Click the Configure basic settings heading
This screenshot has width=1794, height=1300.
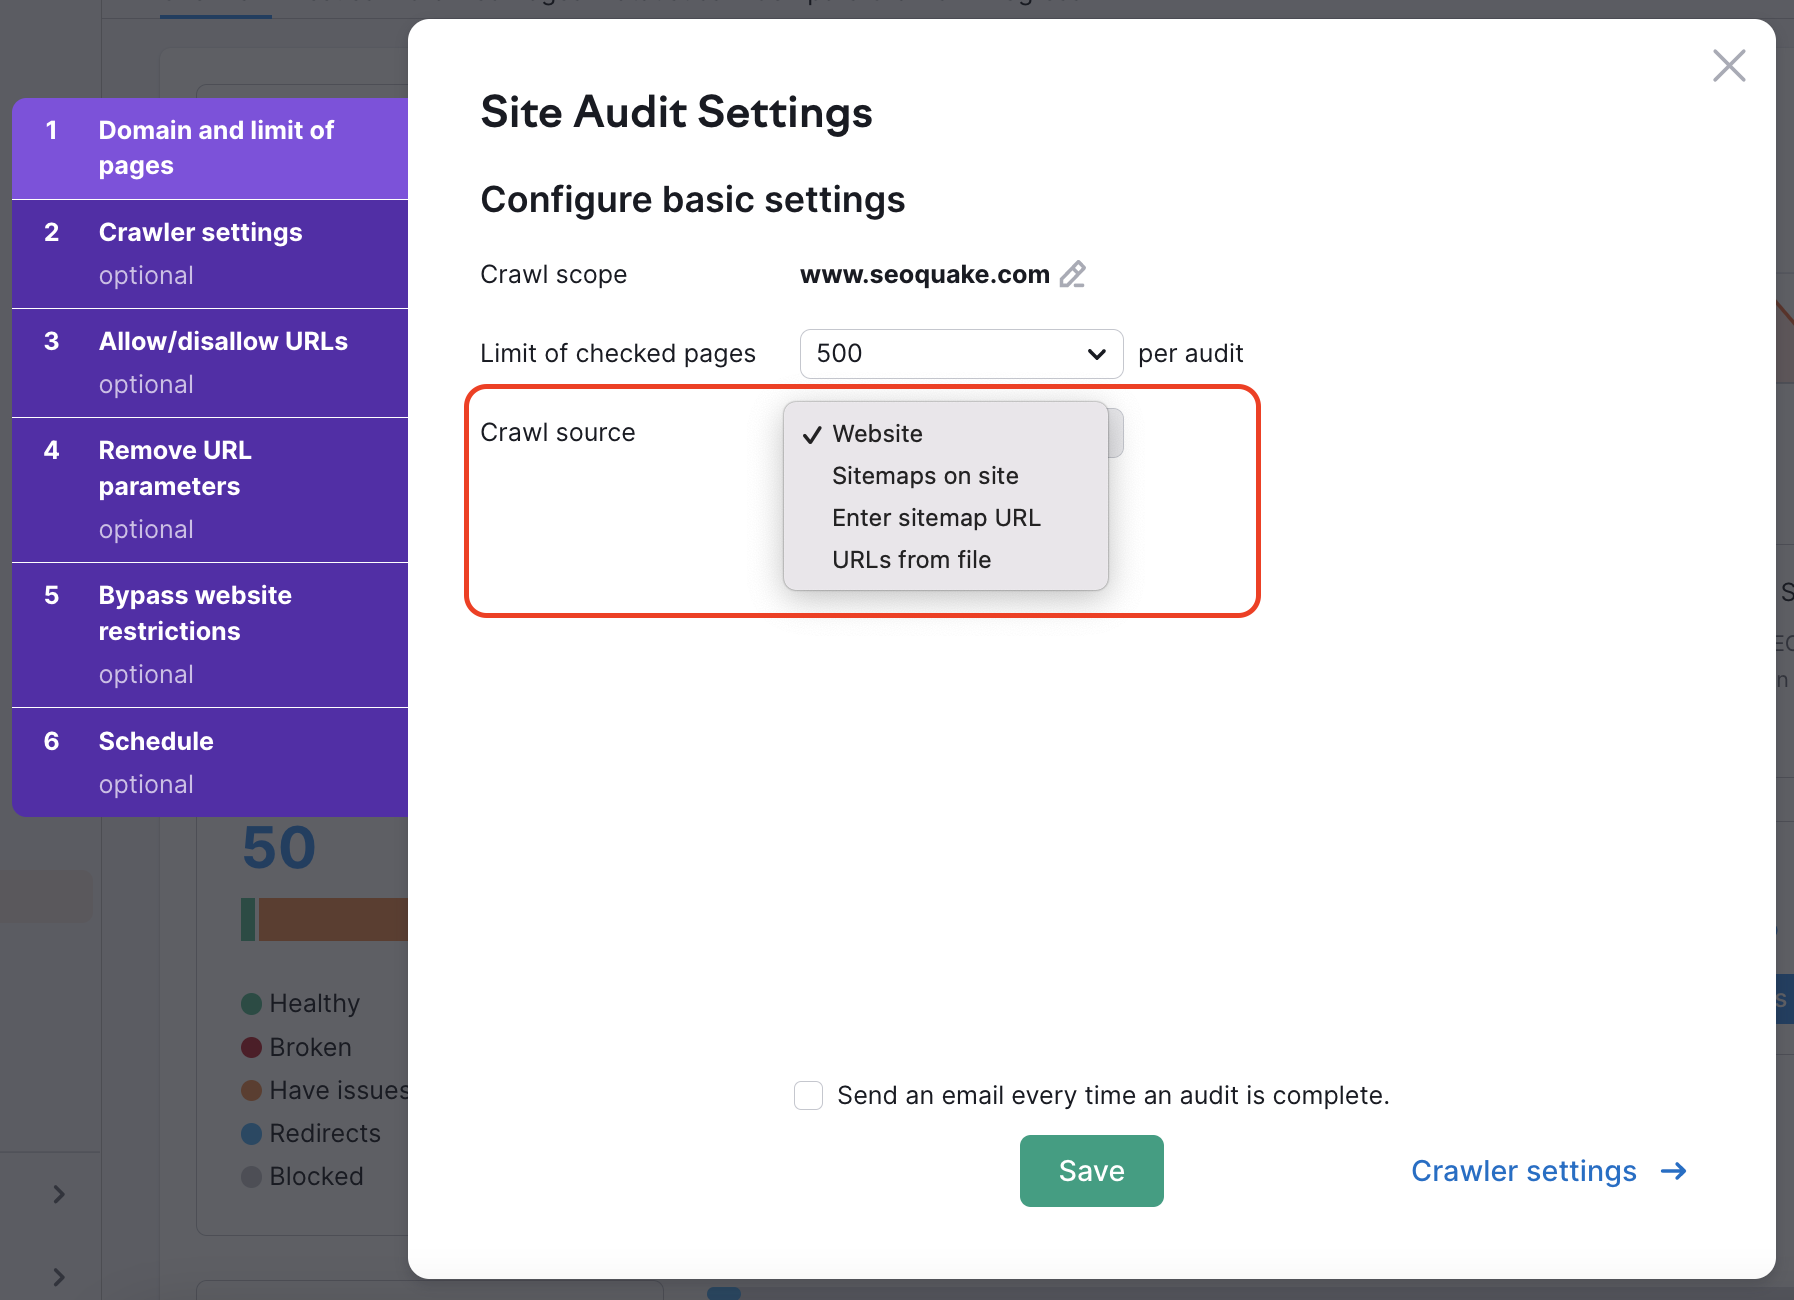693,199
